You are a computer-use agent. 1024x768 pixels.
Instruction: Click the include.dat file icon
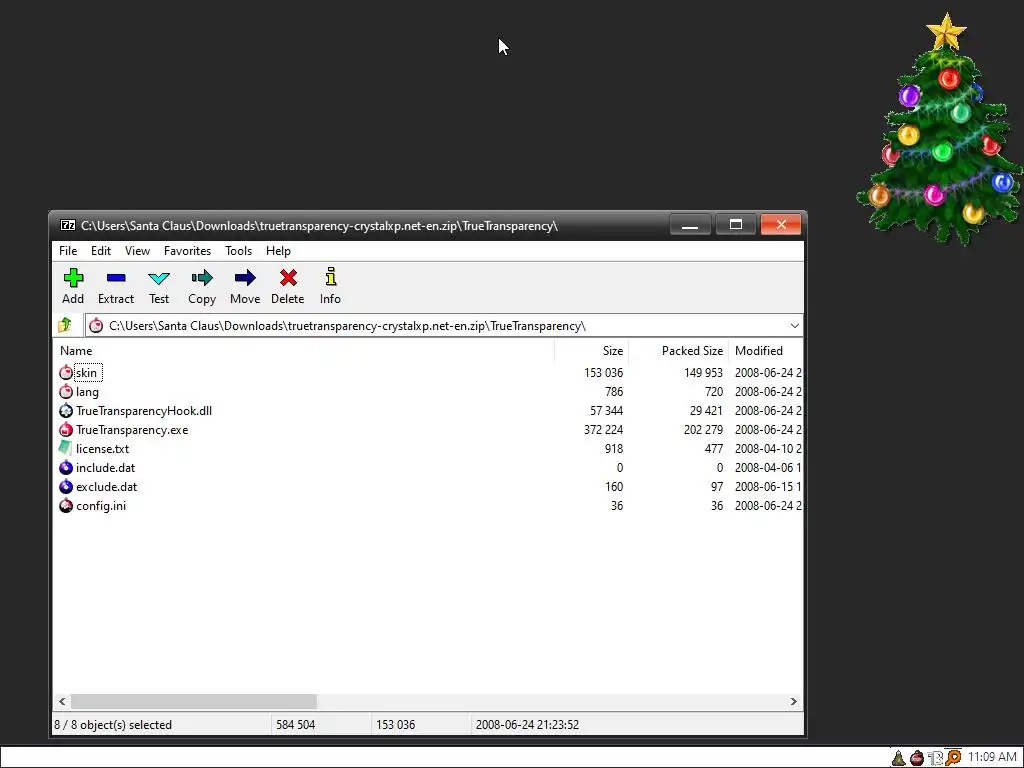pos(66,468)
